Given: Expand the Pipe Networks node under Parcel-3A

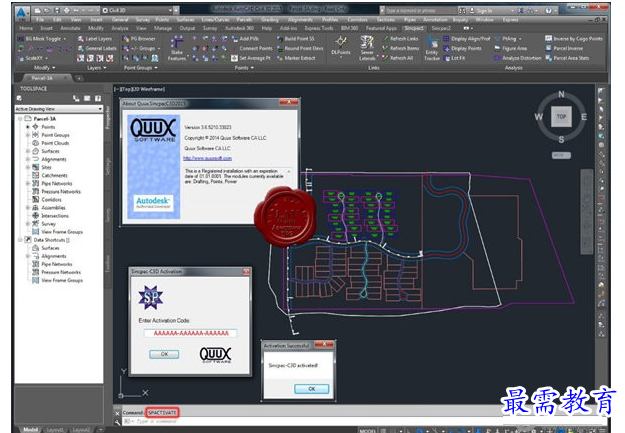Looking at the screenshot, I should (28, 183).
